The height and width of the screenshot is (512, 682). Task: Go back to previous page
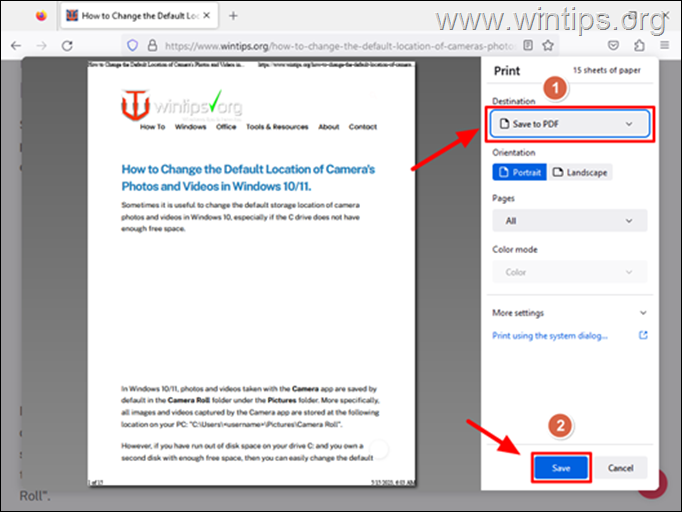click(x=16, y=45)
